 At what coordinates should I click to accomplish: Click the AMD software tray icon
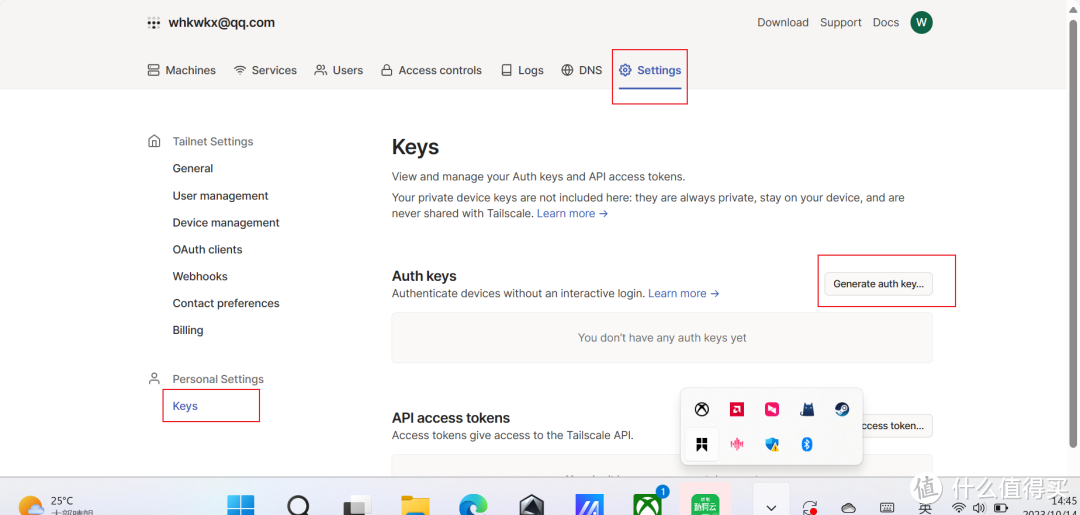click(736, 409)
